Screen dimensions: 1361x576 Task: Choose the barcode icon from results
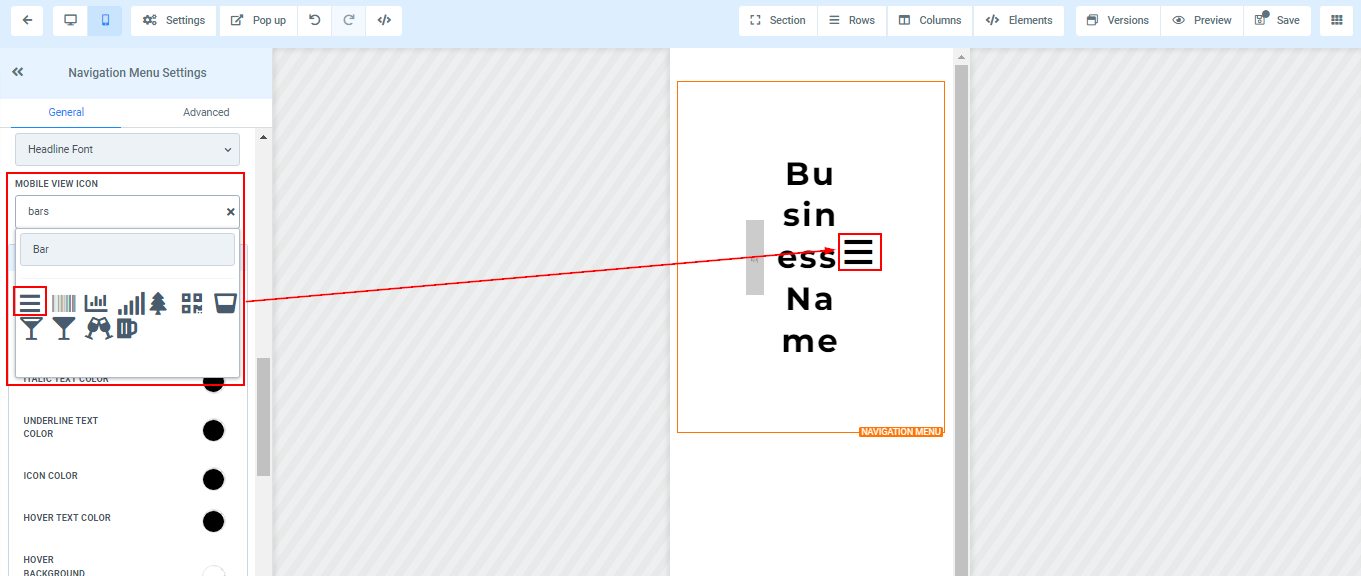pyautogui.click(x=64, y=303)
